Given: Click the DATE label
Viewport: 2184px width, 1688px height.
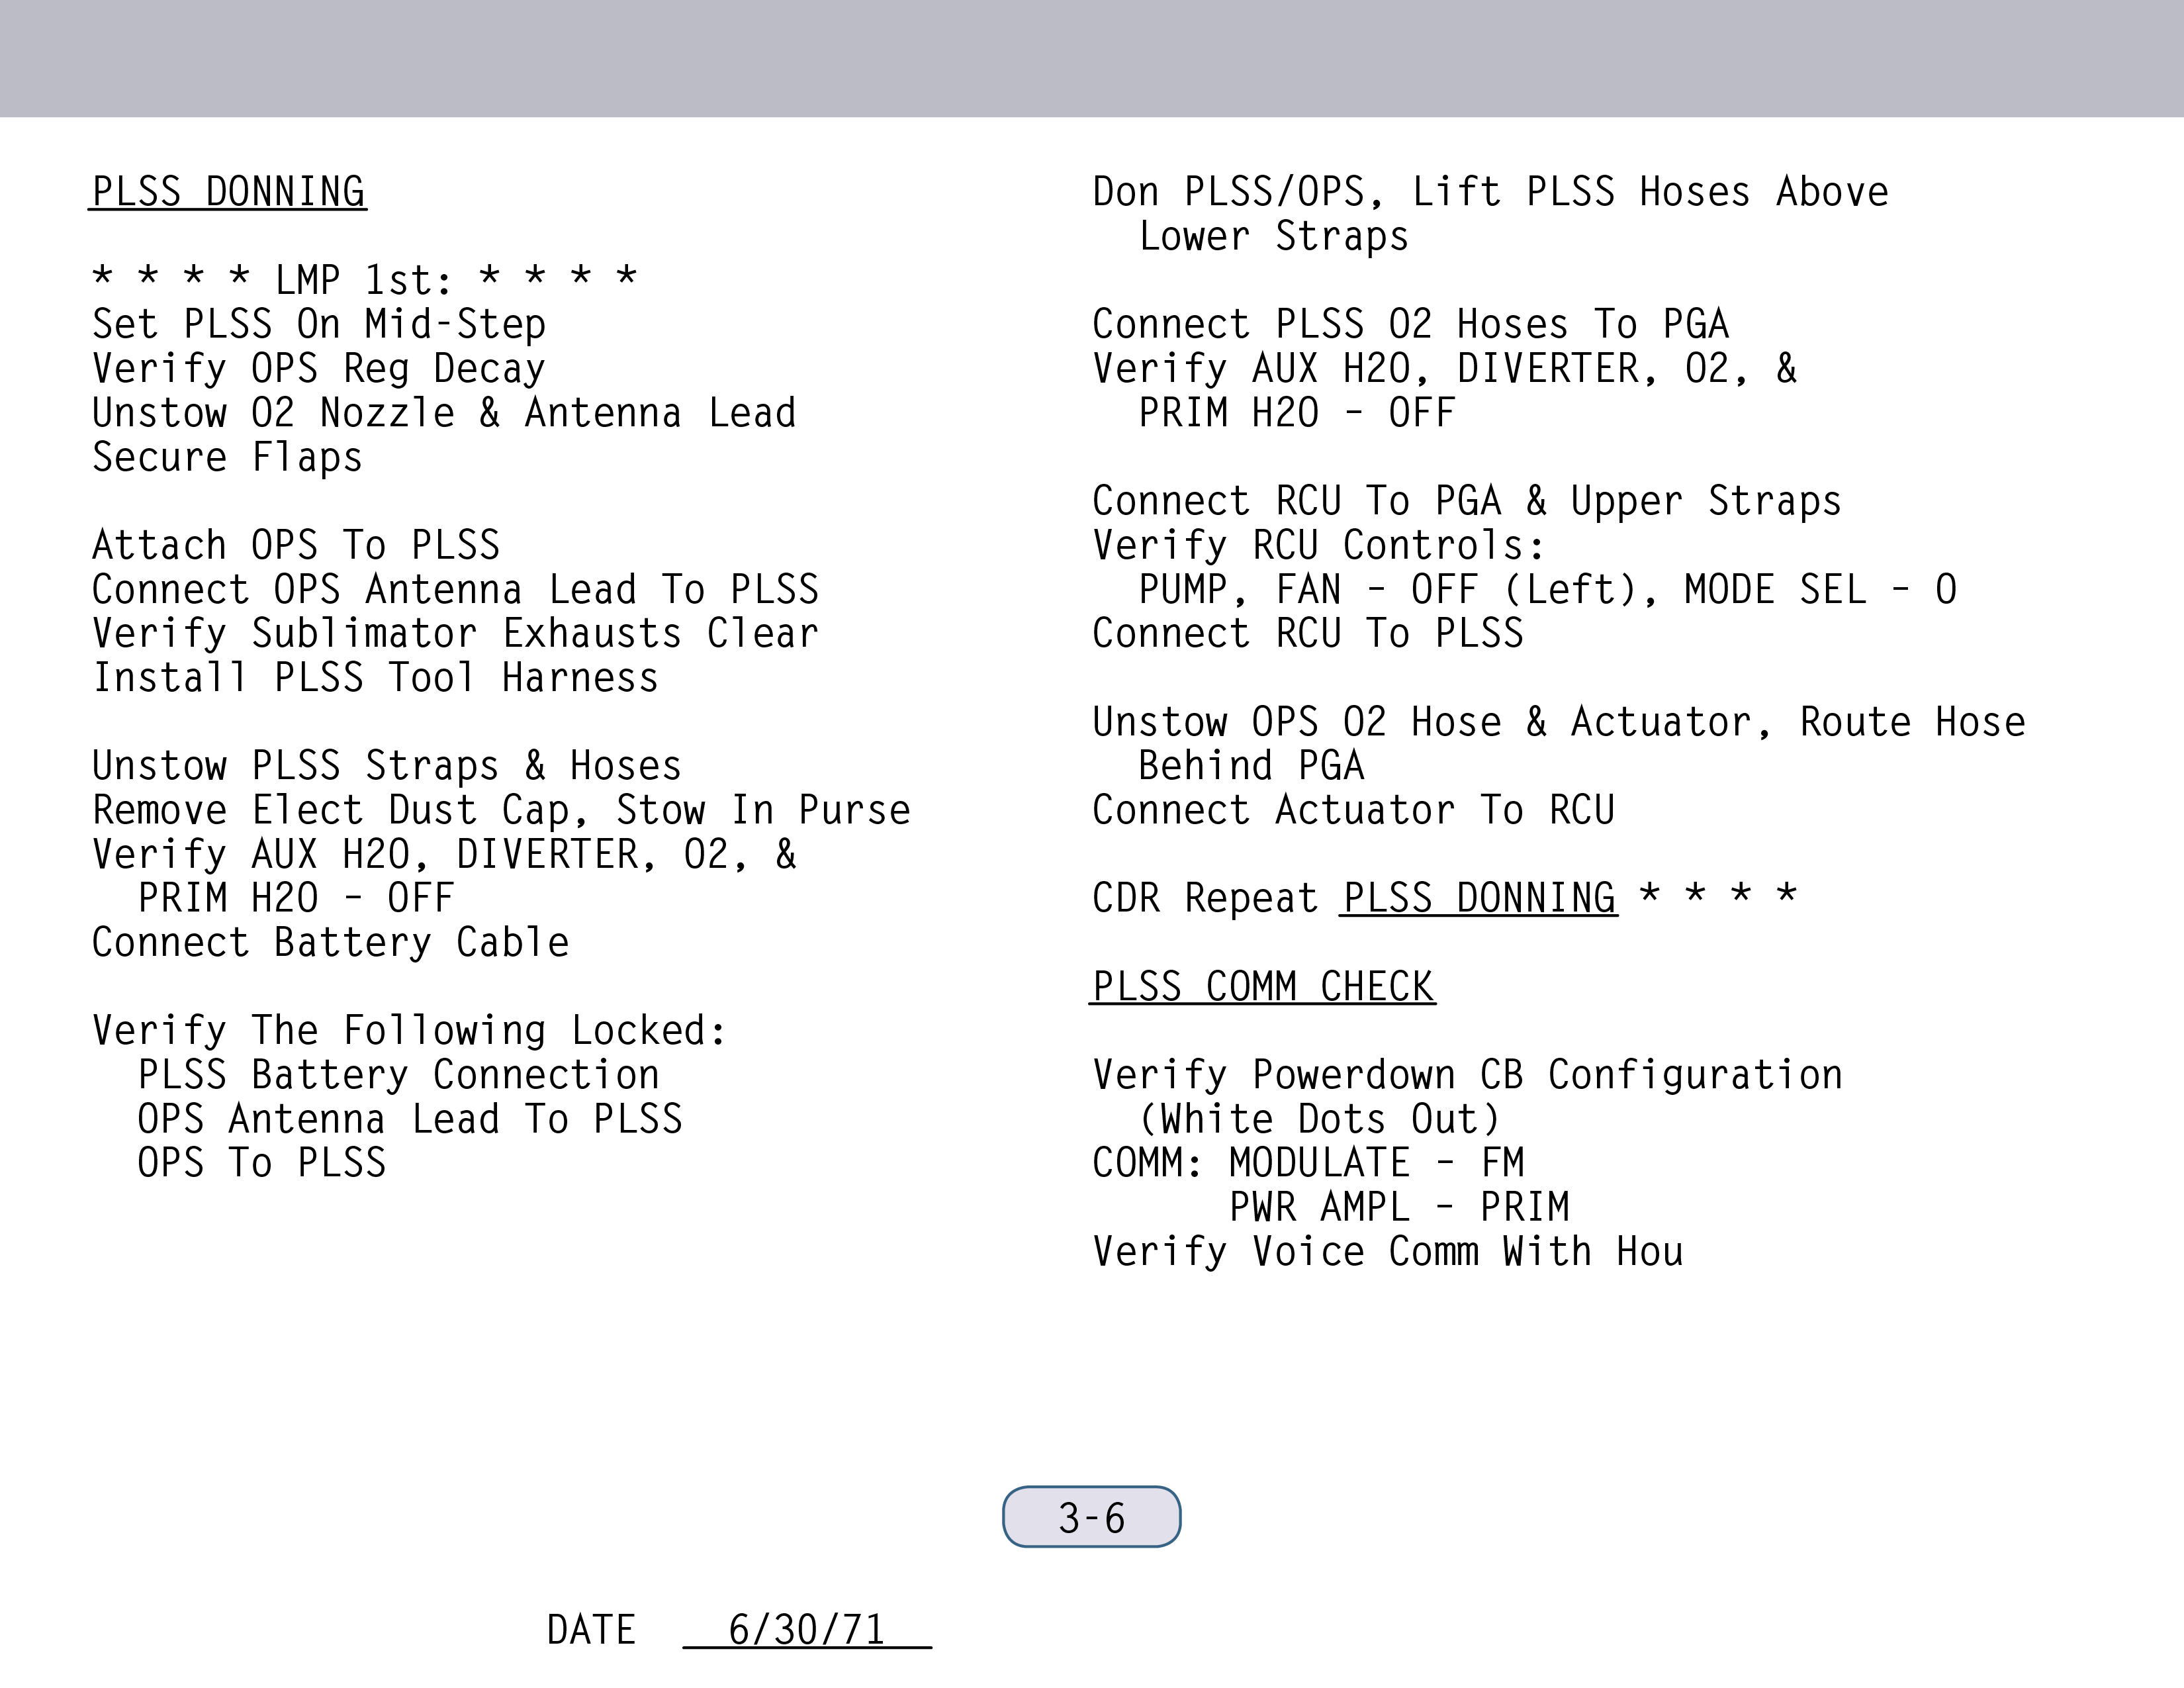Looking at the screenshot, I should point(590,1630).
